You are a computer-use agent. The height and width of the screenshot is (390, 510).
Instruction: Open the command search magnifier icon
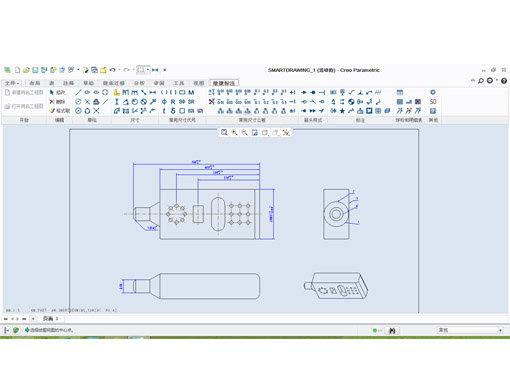[x=481, y=80]
